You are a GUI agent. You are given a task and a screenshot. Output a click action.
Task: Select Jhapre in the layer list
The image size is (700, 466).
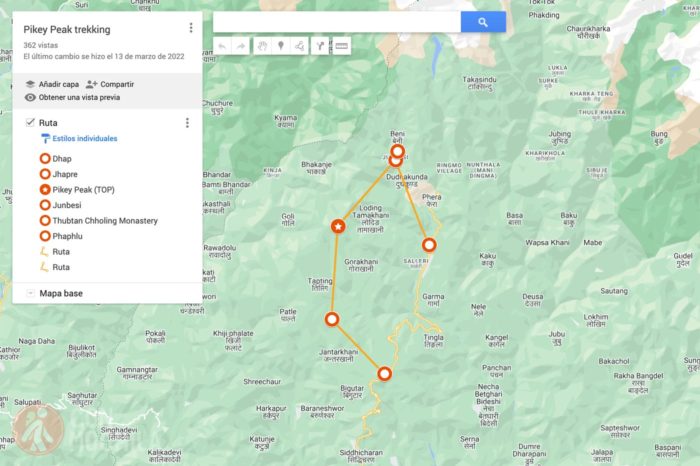(x=65, y=174)
